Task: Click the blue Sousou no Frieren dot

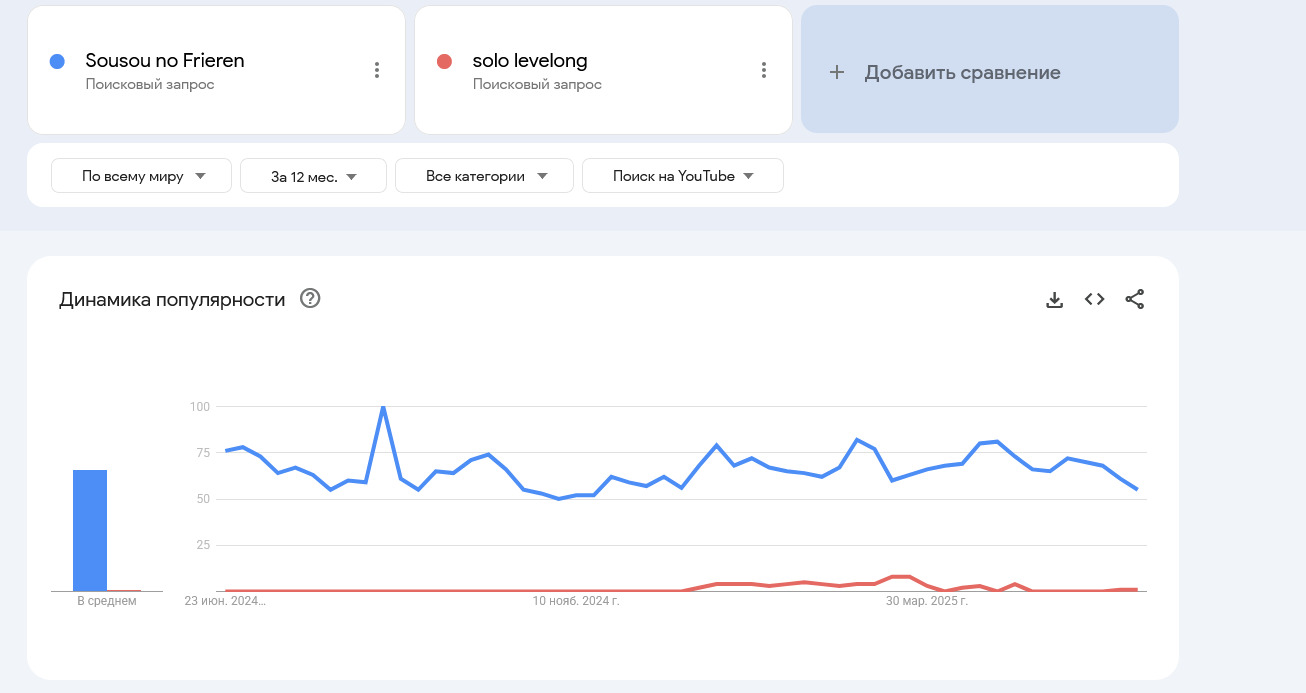Action: [57, 61]
